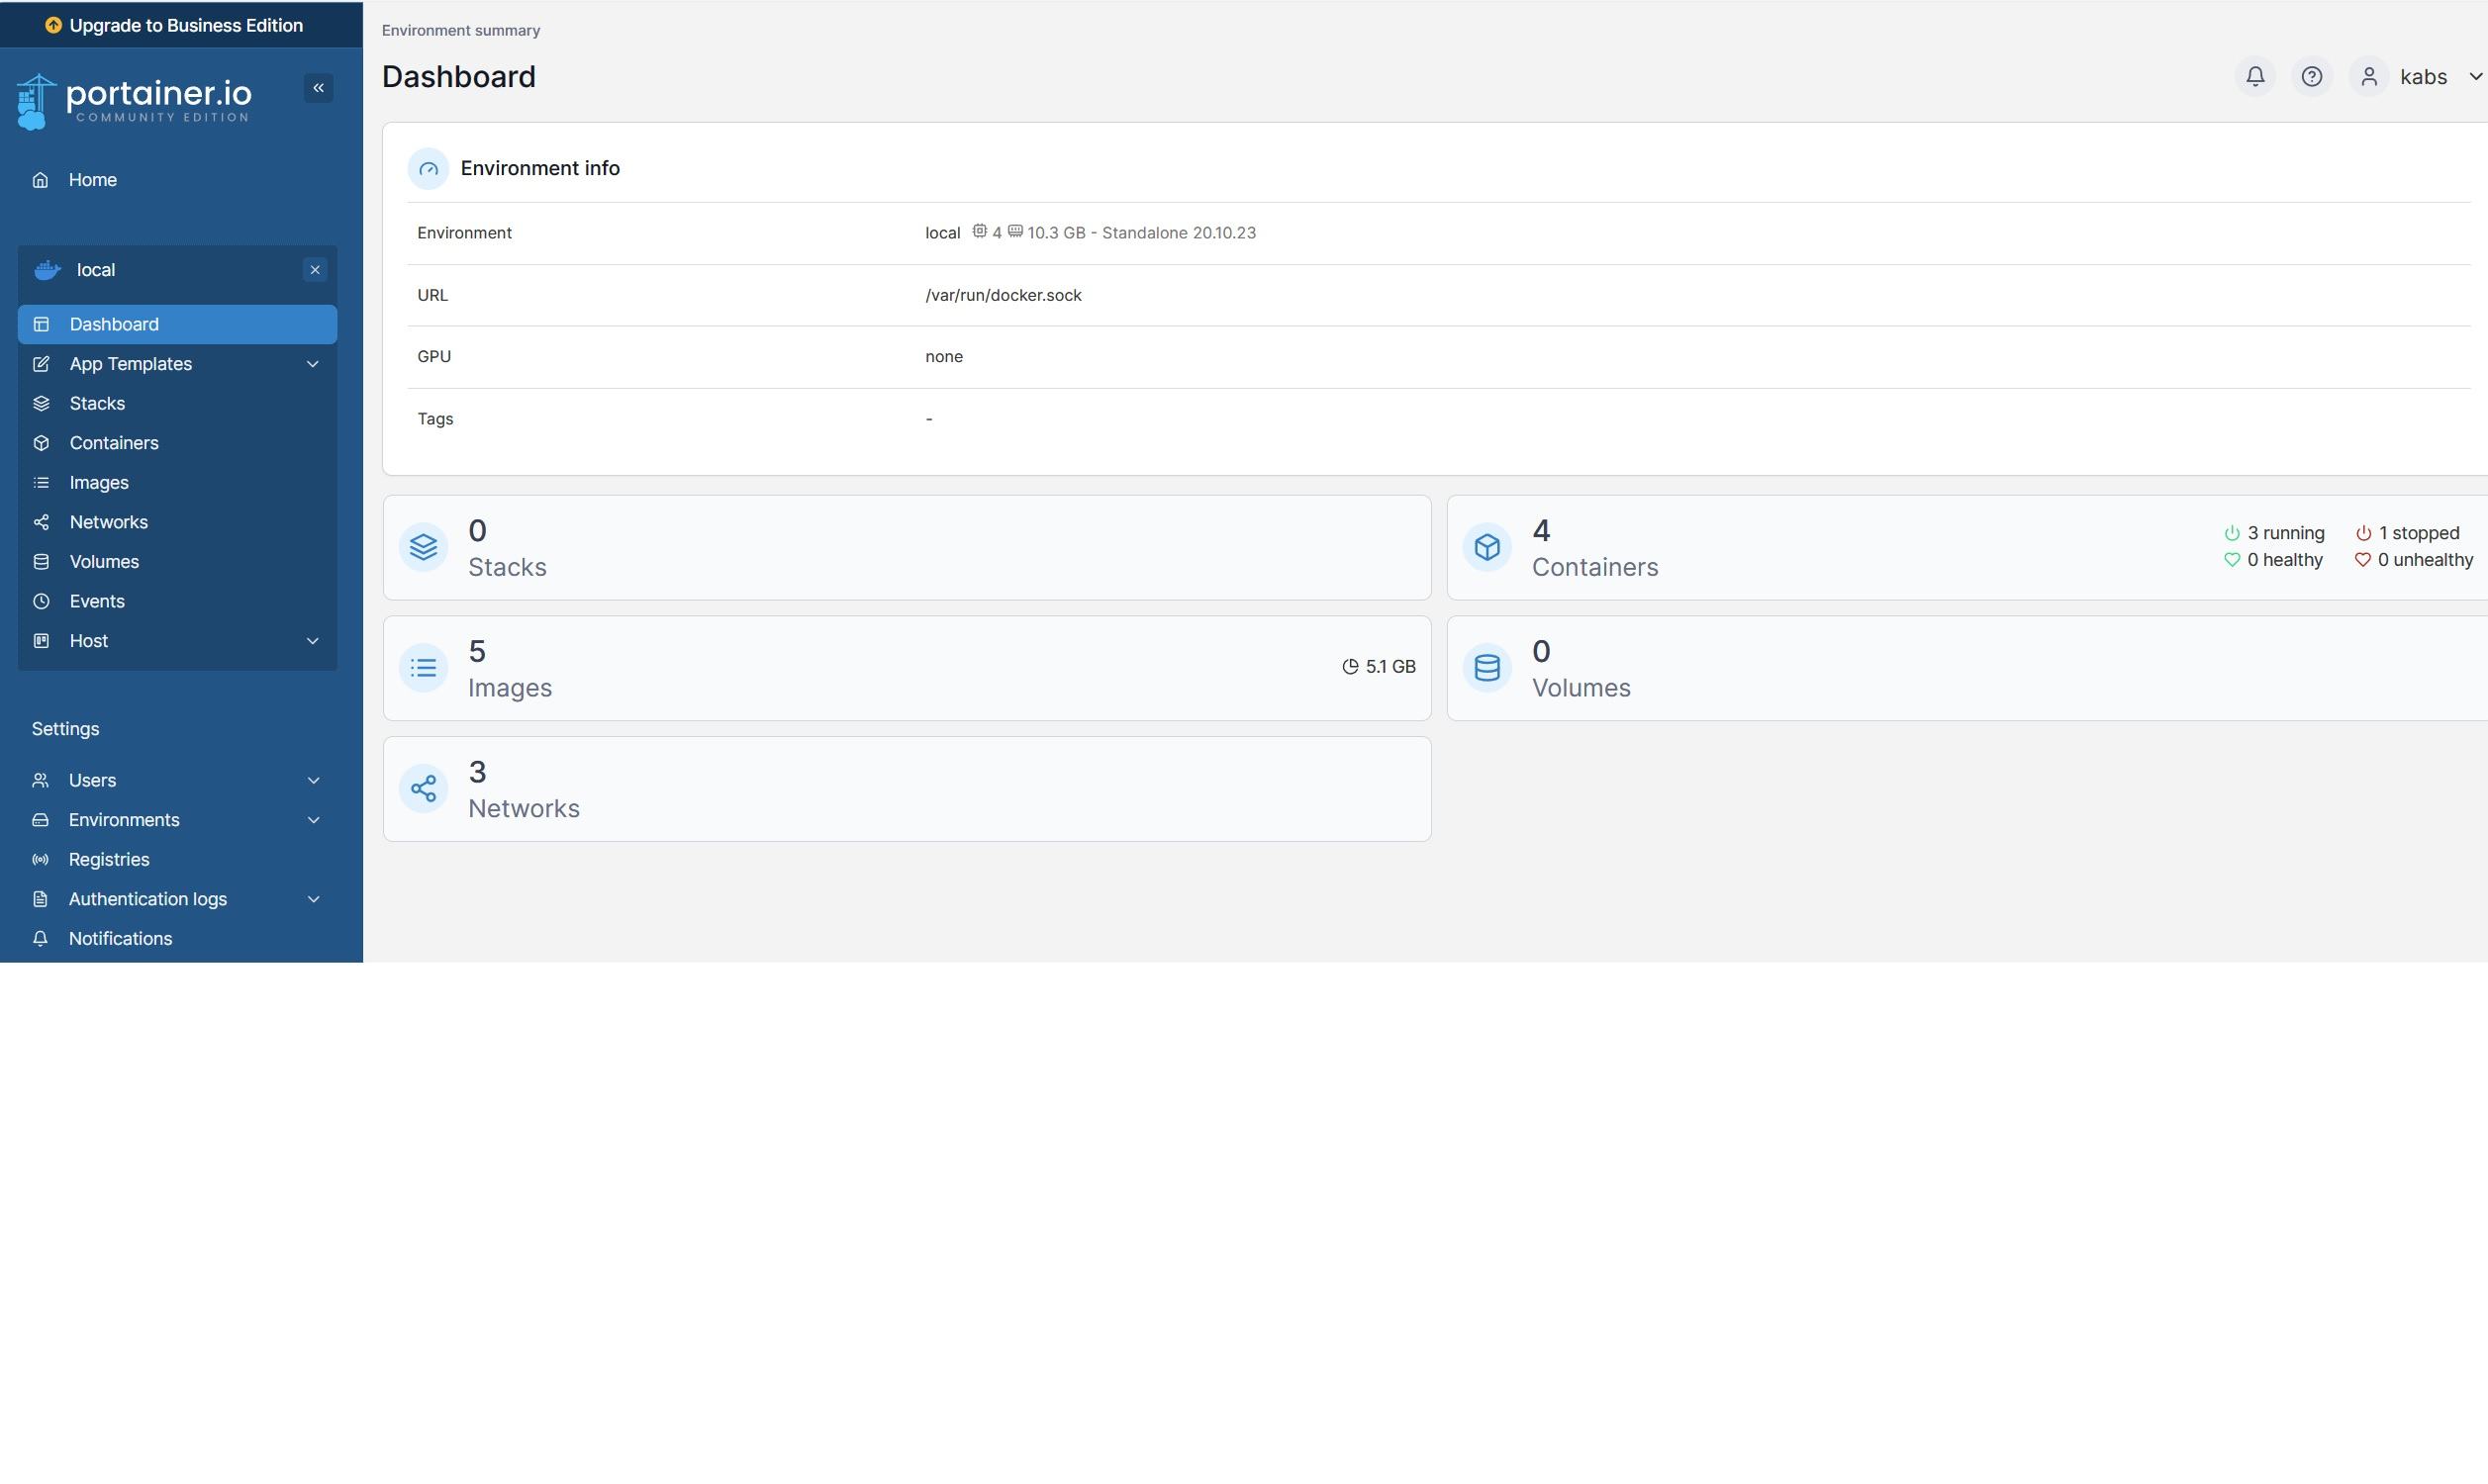Open Registries settings page

coord(108,859)
